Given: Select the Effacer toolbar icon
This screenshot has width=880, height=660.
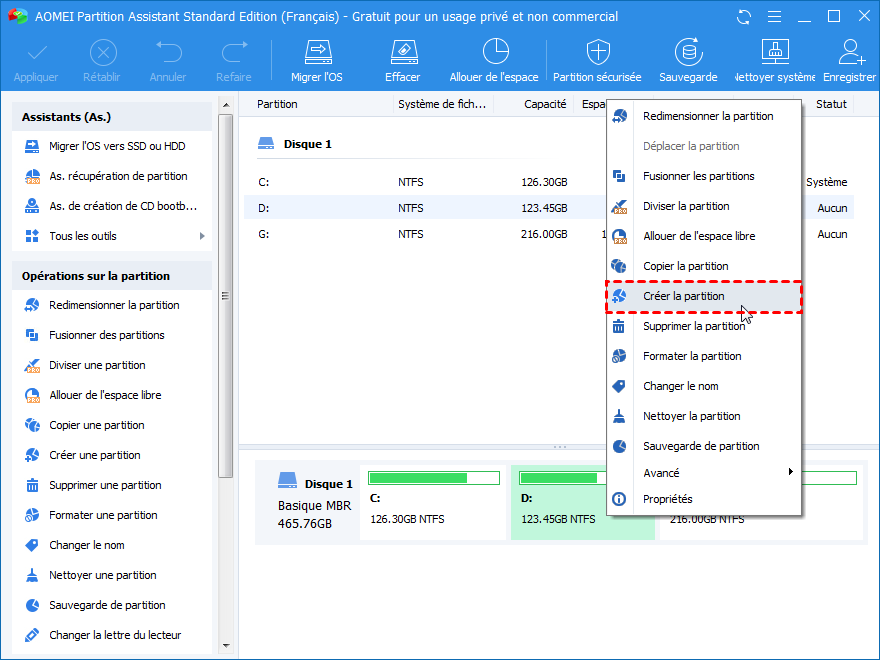Looking at the screenshot, I should (402, 53).
